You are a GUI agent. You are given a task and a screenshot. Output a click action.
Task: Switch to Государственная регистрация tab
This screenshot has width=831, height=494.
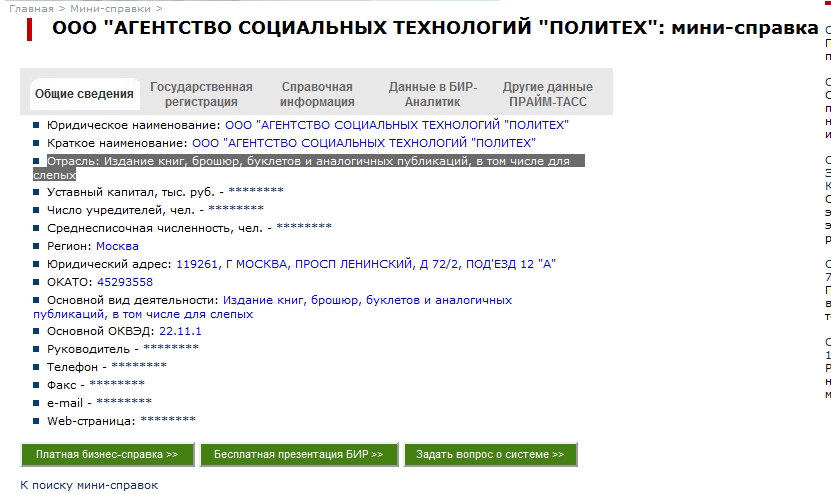pos(201,94)
